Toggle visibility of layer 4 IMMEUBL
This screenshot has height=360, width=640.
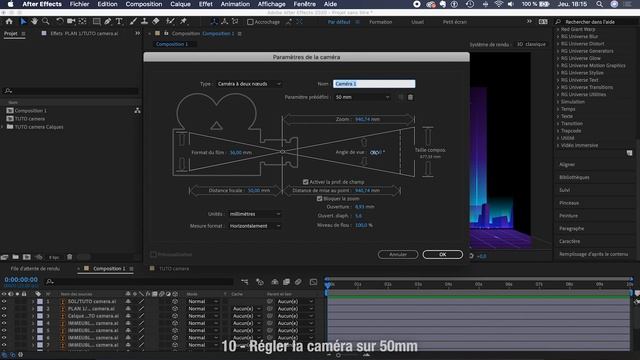4,323
